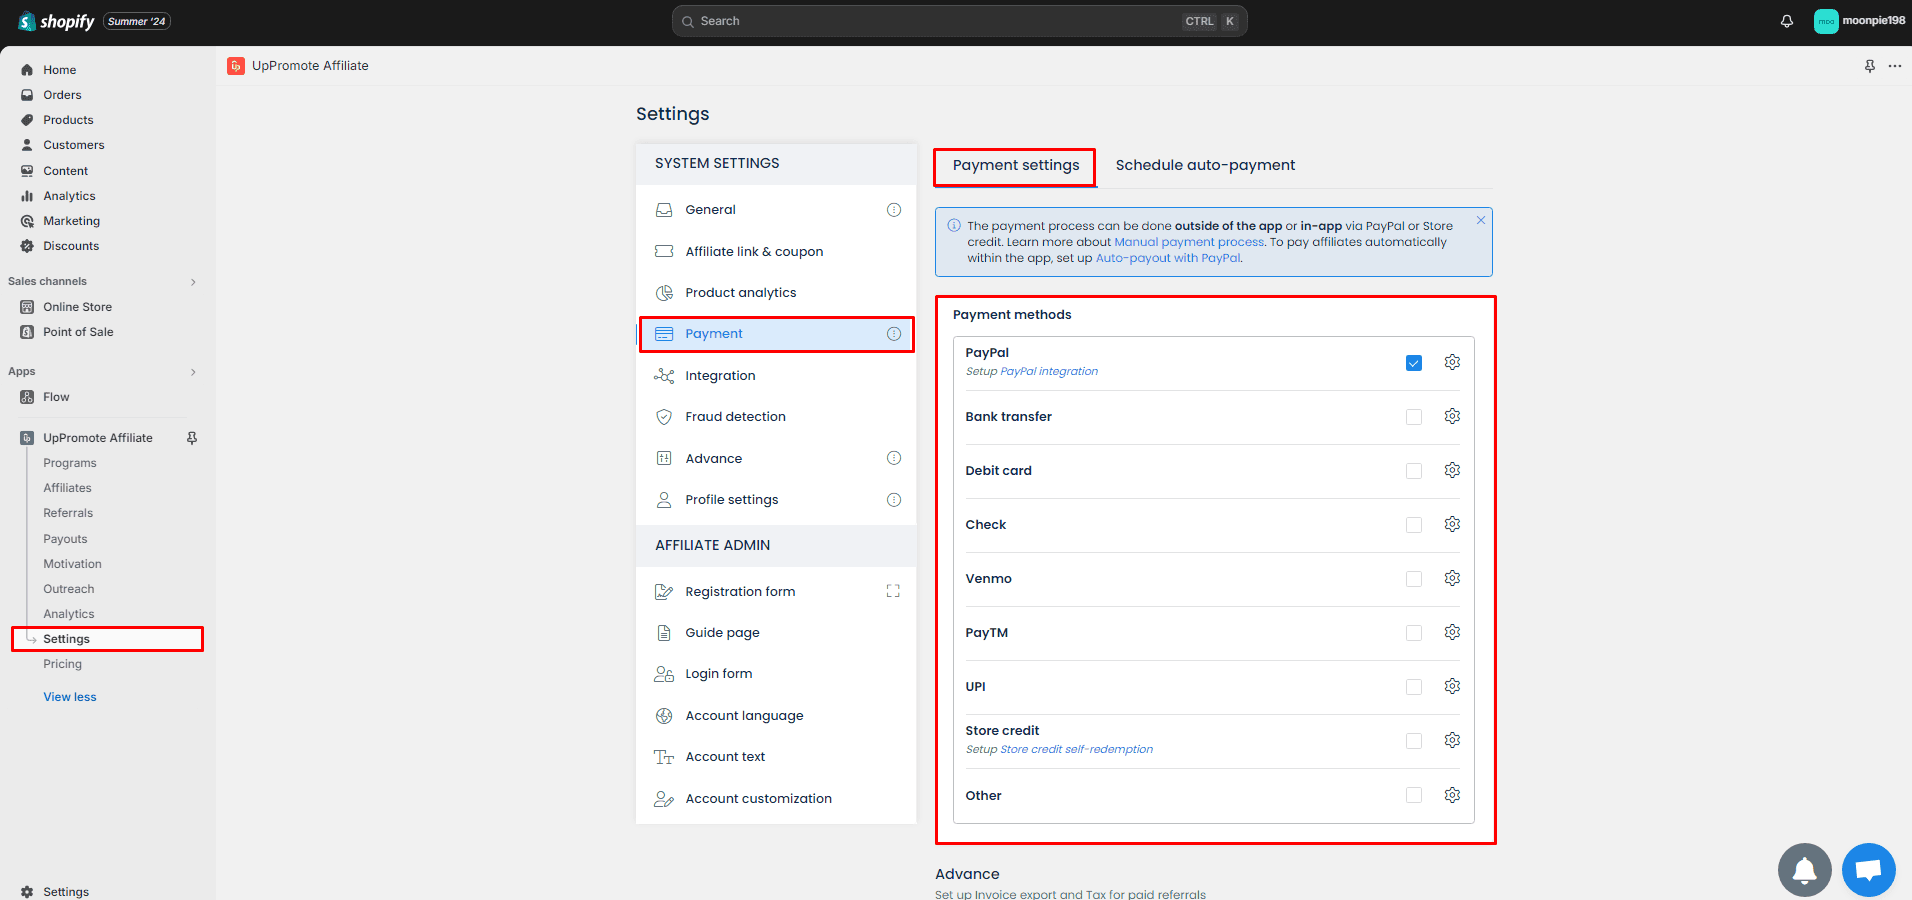The image size is (1912, 900).
Task: Expand the Apps section chevron
Action: 193,372
